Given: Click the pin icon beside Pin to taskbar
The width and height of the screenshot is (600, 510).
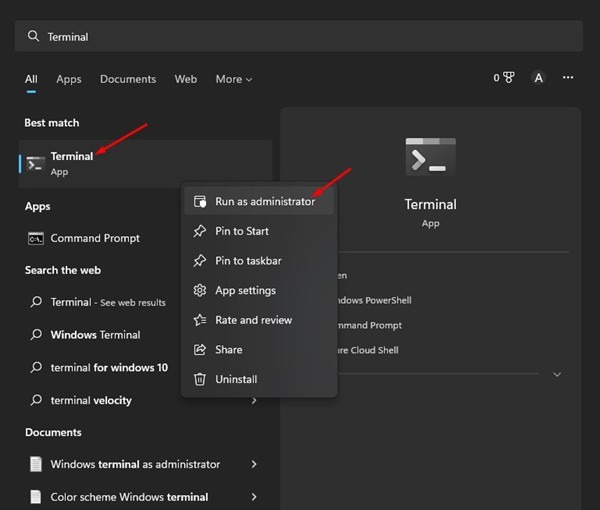Looking at the screenshot, I should (x=200, y=261).
